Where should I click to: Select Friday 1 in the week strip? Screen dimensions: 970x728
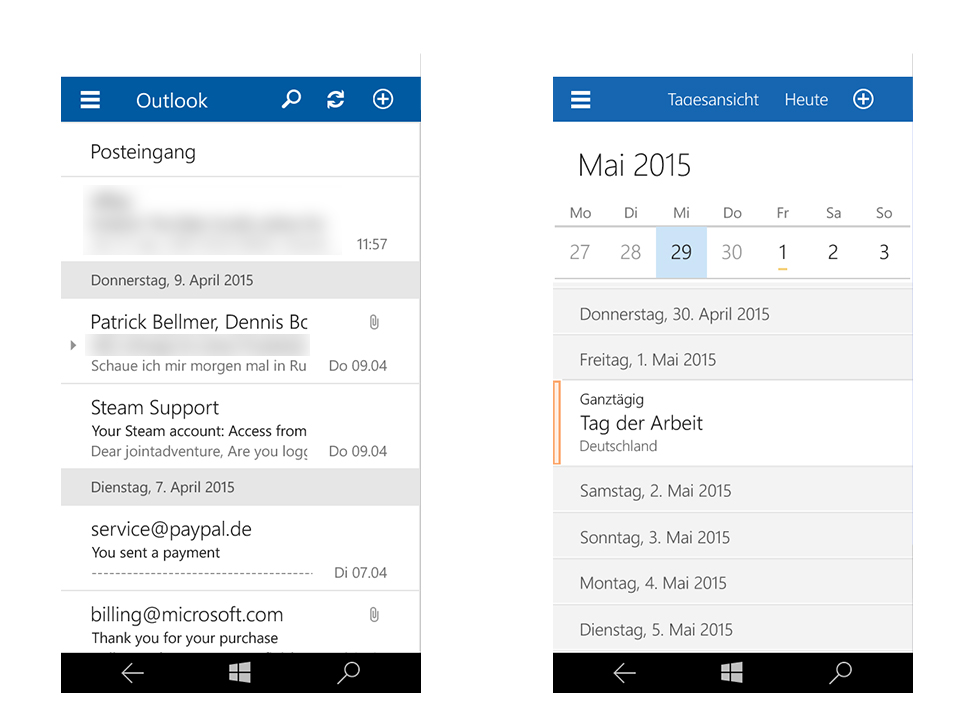click(783, 252)
